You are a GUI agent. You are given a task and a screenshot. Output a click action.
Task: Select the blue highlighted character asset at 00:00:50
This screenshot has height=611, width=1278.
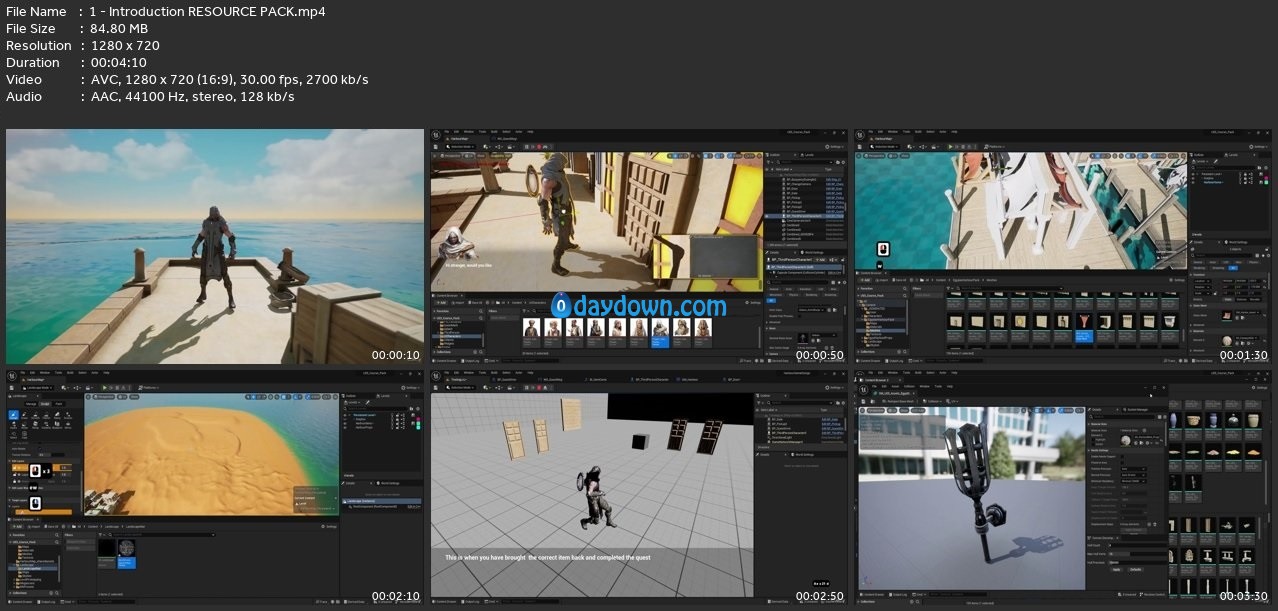click(660, 331)
